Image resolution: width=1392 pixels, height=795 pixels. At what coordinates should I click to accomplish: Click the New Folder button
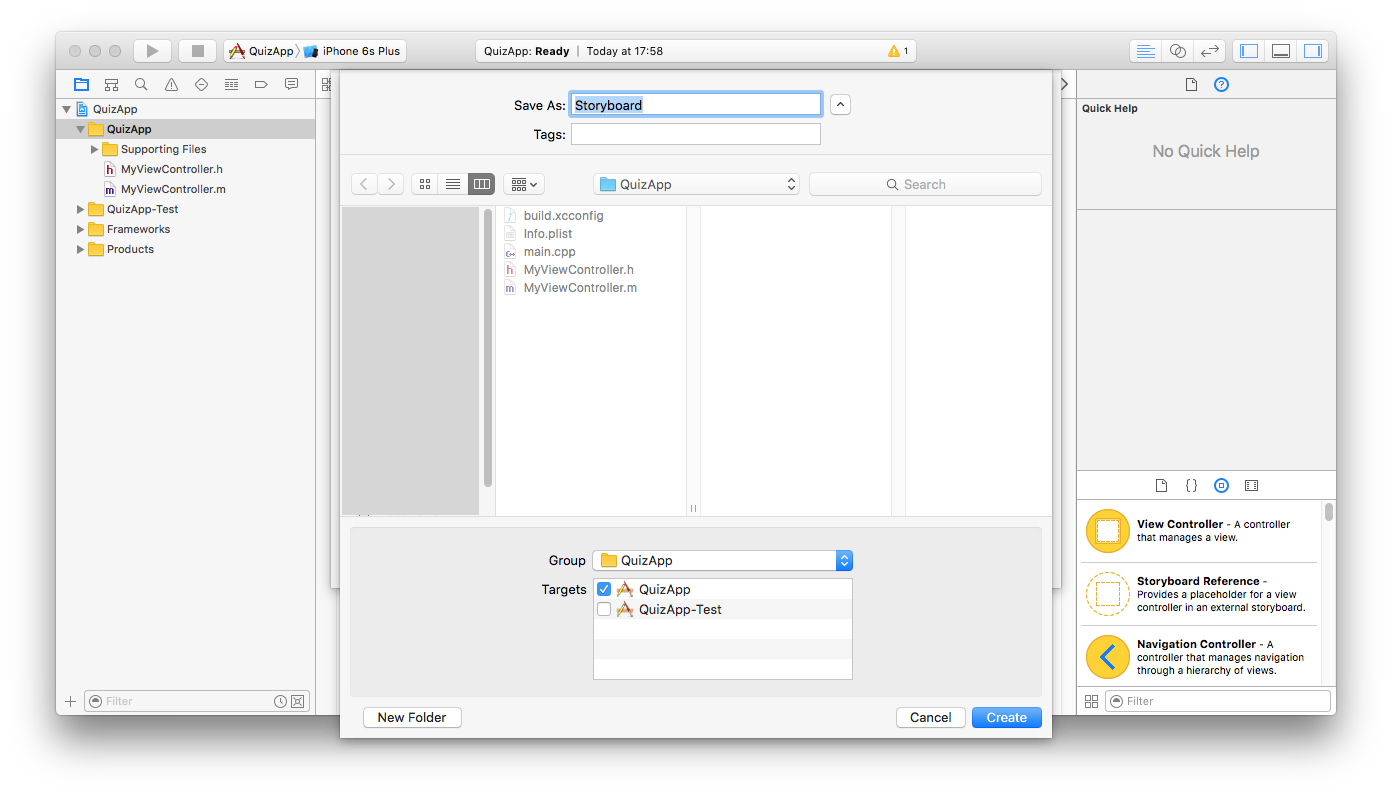412,717
